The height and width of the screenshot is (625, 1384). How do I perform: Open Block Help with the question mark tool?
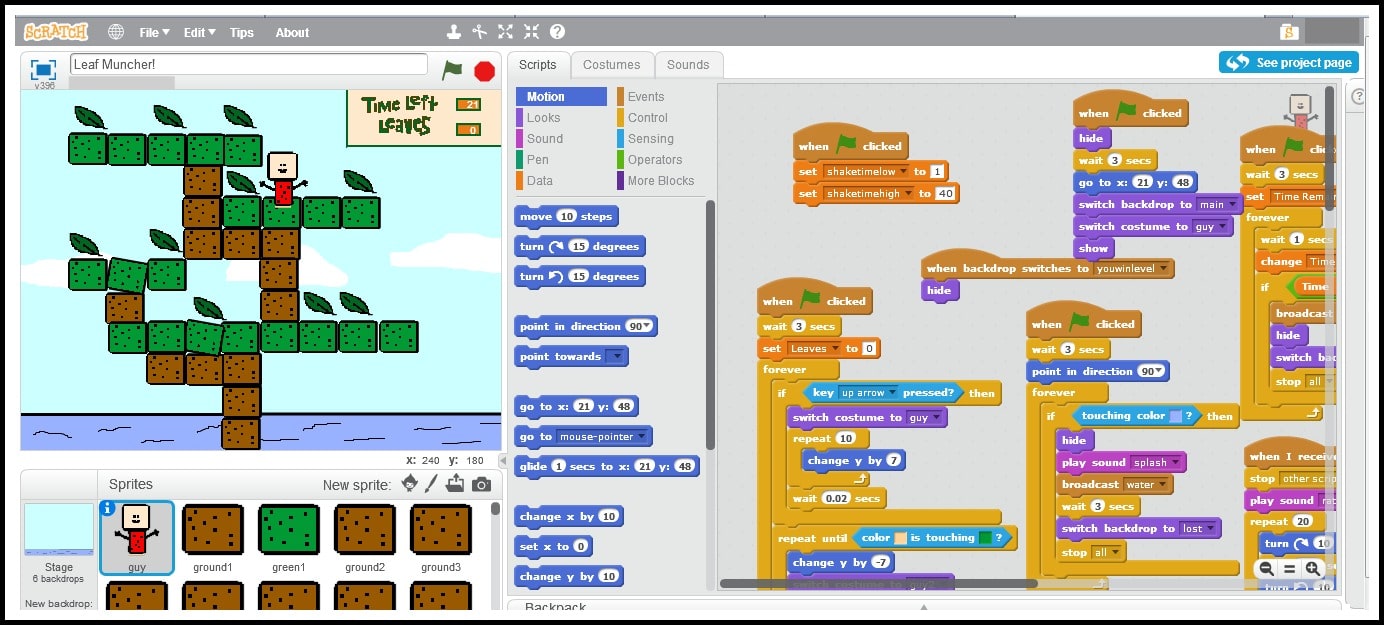(557, 31)
